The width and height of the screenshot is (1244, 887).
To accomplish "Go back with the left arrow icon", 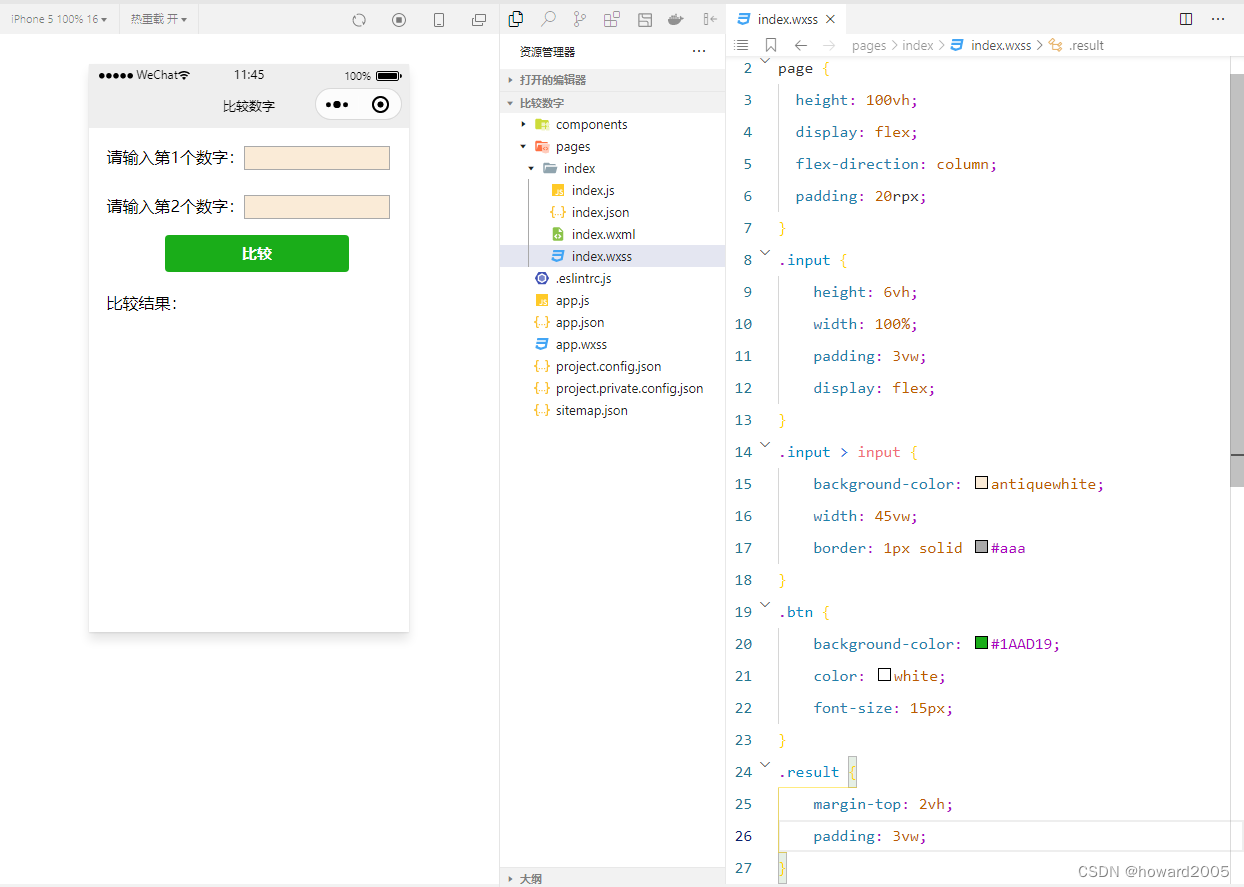I will [x=800, y=45].
